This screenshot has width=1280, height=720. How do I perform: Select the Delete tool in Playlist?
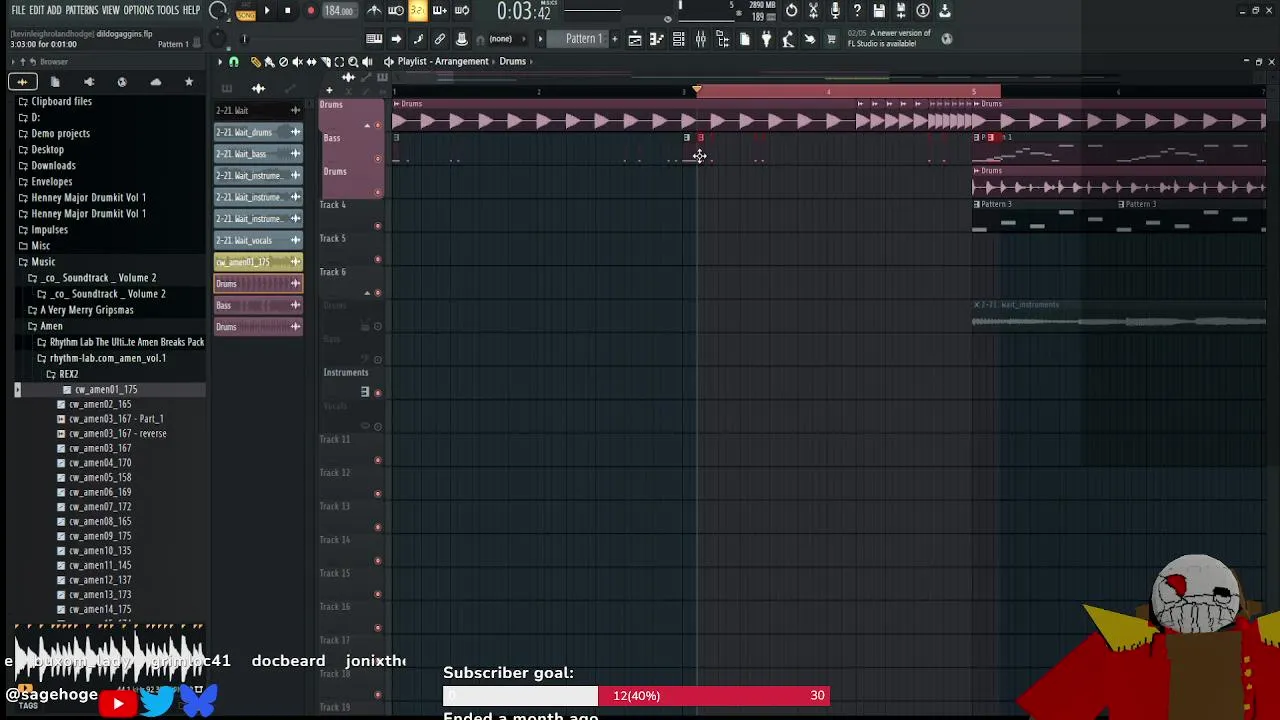click(283, 62)
